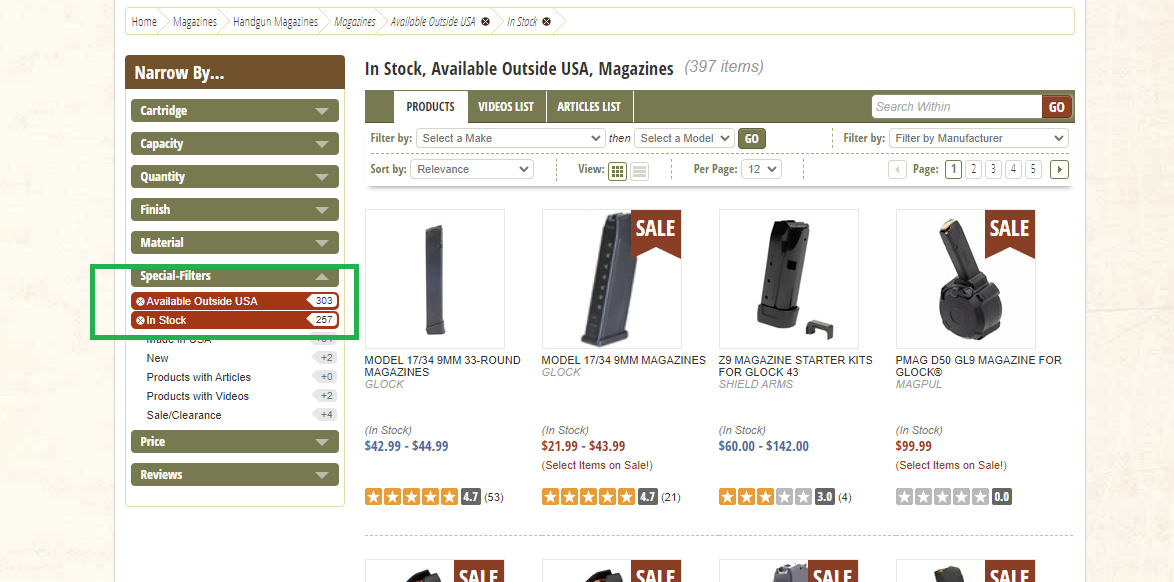This screenshot has height=582, width=1174.
Task: Click the Search Within input field
Action: (x=957, y=107)
